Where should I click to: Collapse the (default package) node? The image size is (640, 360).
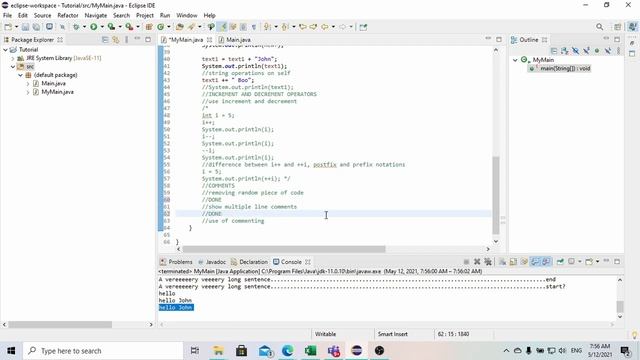pyautogui.click(x=20, y=75)
